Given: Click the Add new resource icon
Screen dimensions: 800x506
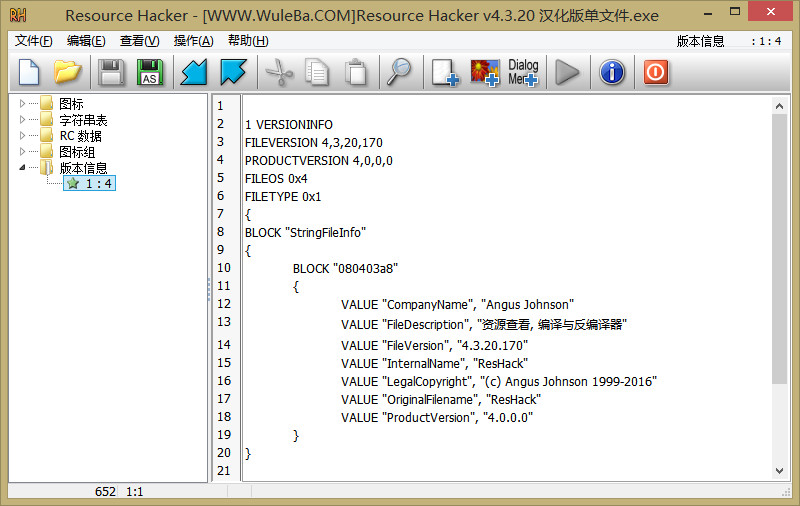Looking at the screenshot, I should (445, 72).
